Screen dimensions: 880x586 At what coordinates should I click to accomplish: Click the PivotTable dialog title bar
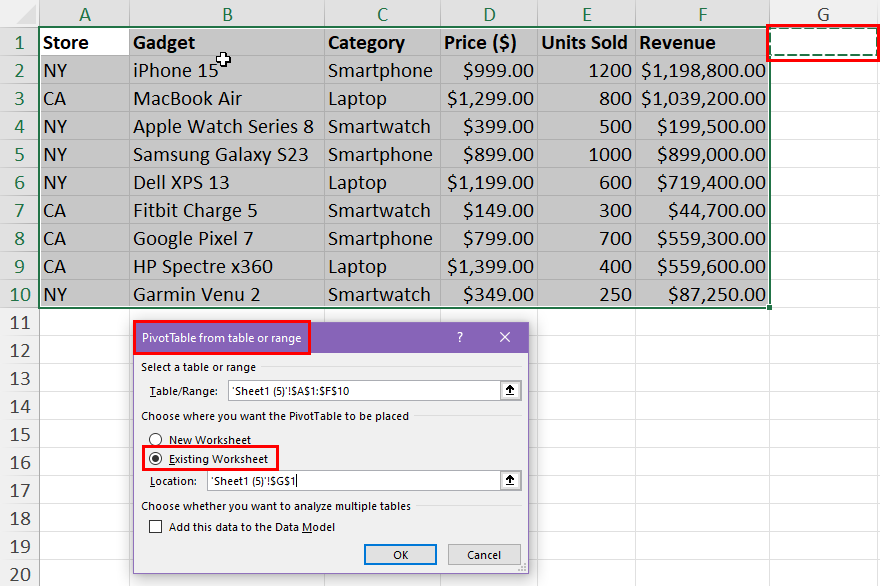331,337
